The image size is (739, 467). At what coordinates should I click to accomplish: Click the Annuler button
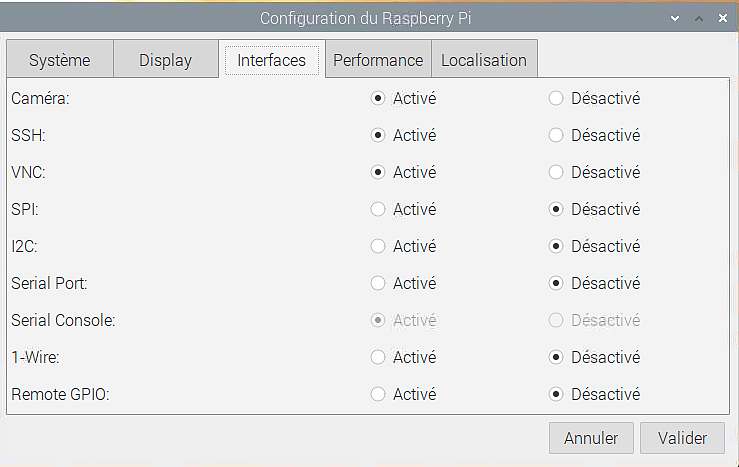coord(591,438)
